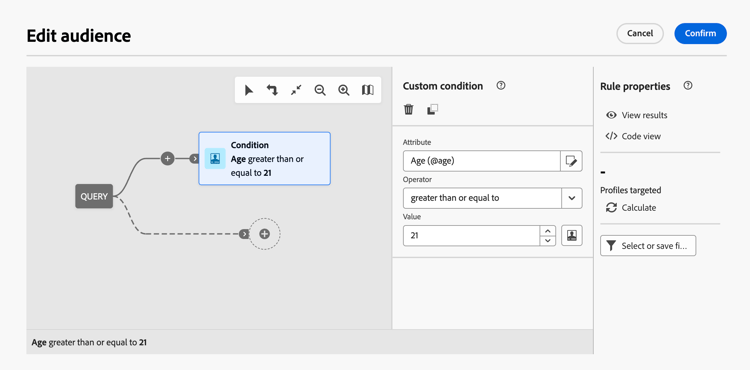Delete the custom condition with trash icon
750x370 pixels.
(408, 109)
